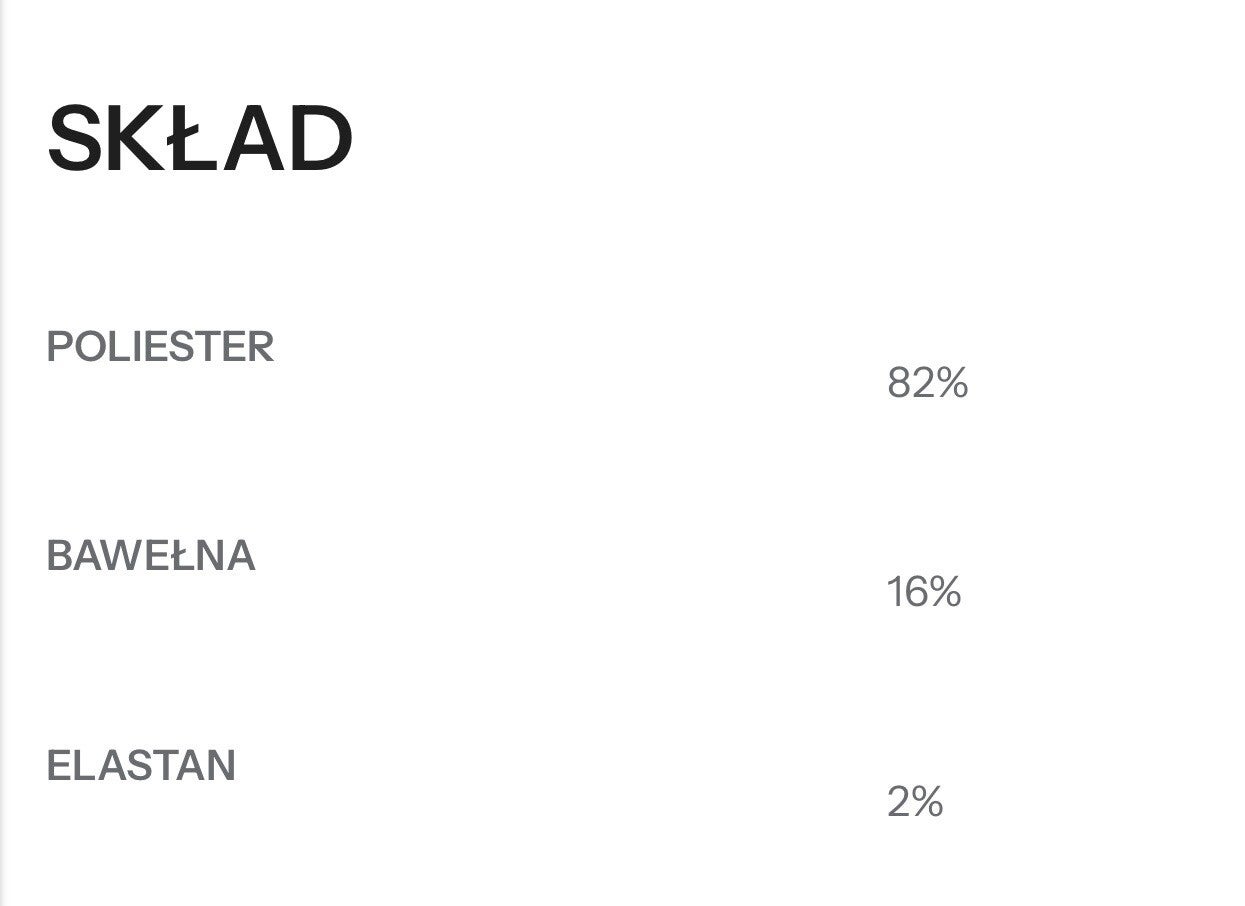
Task: Click the SKŁAD heading
Action: tap(200, 139)
